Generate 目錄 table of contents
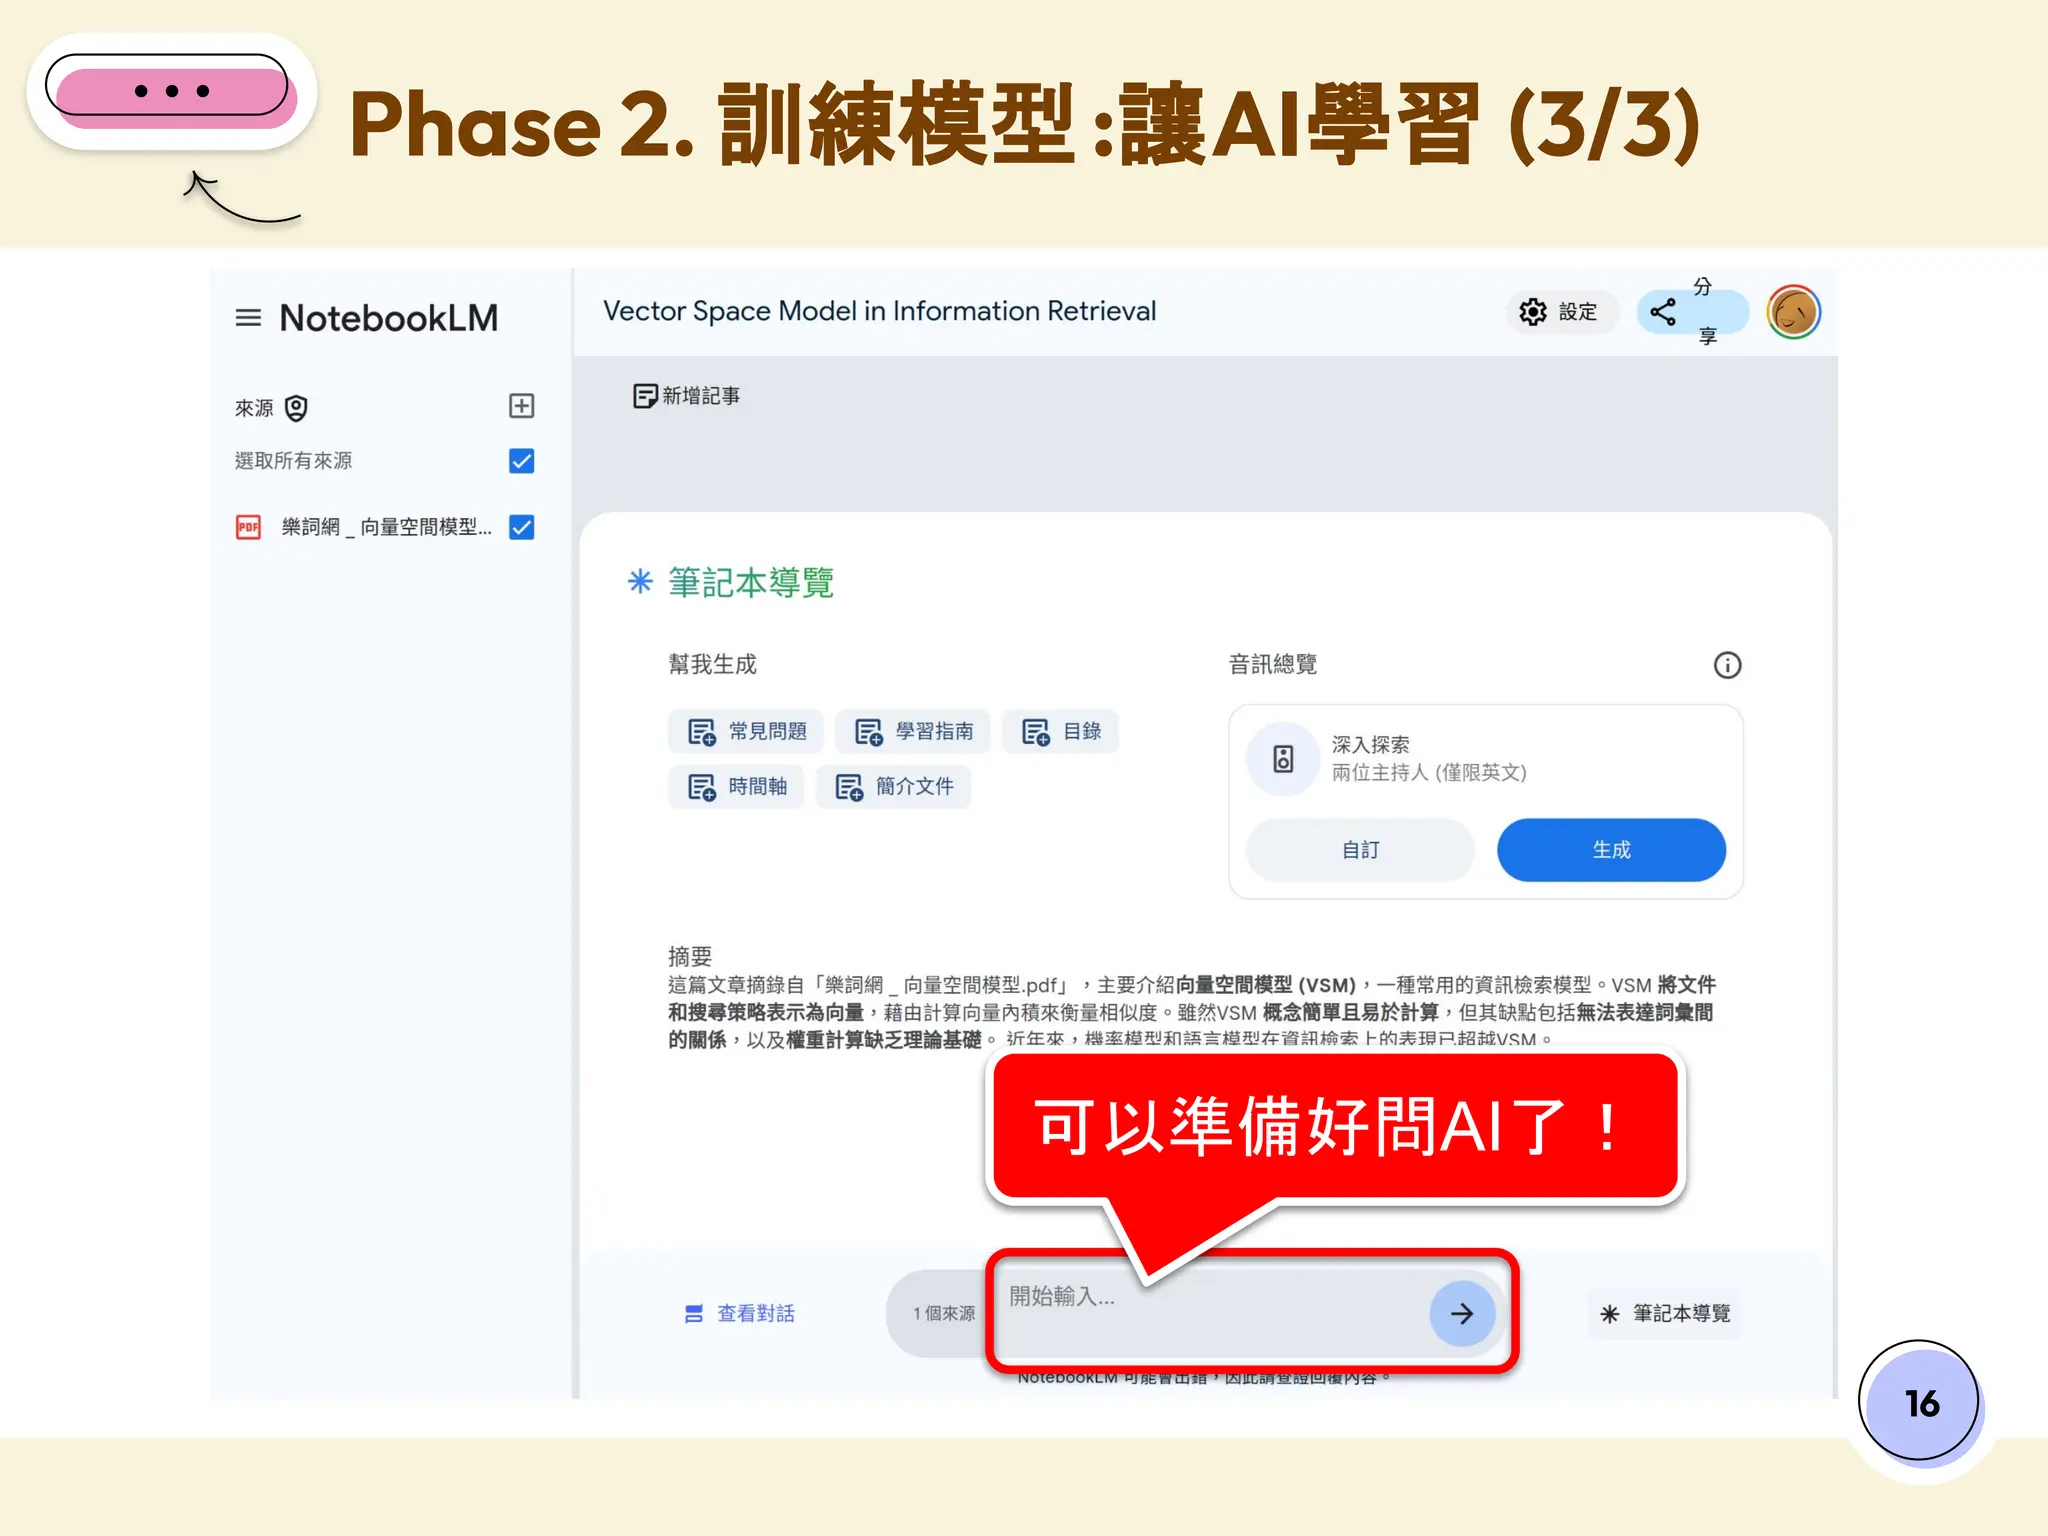The width and height of the screenshot is (2048, 1536). [x=1060, y=731]
